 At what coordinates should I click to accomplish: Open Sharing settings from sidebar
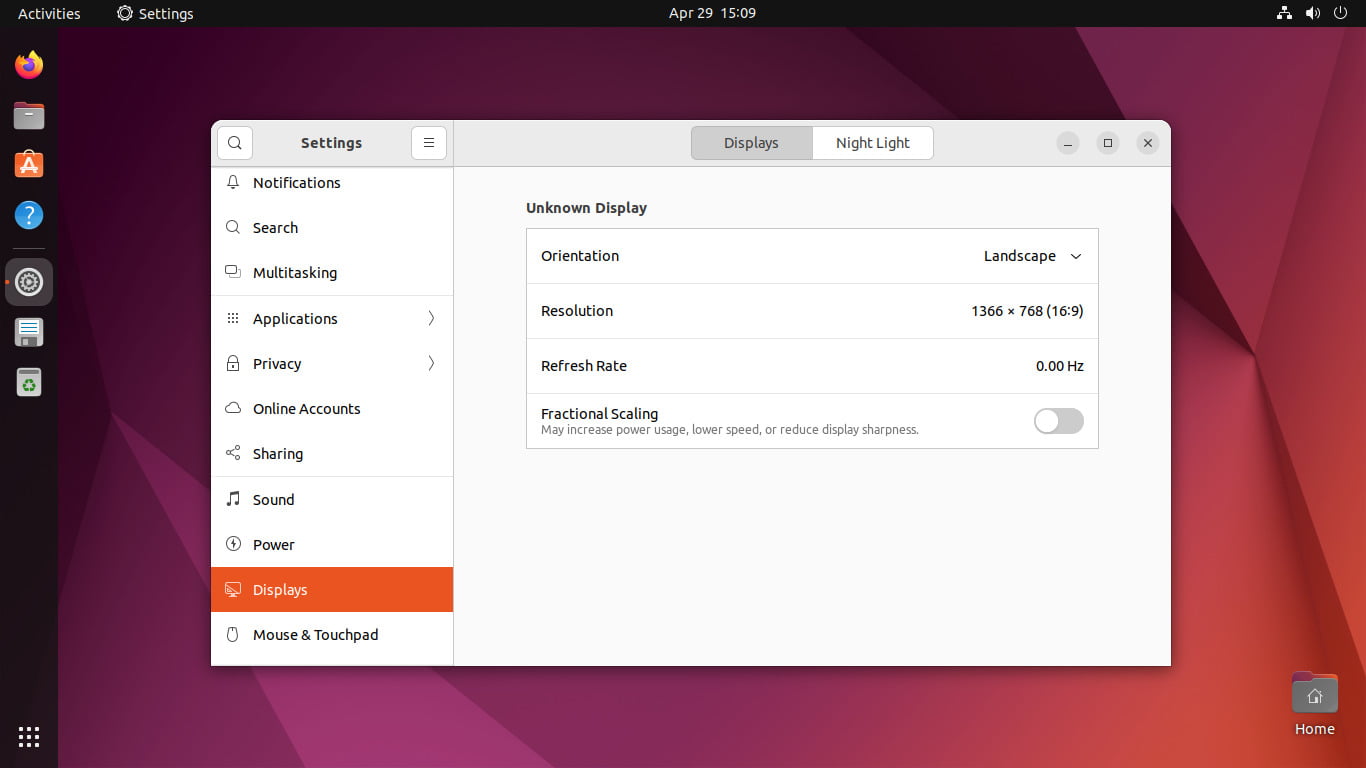tap(277, 453)
